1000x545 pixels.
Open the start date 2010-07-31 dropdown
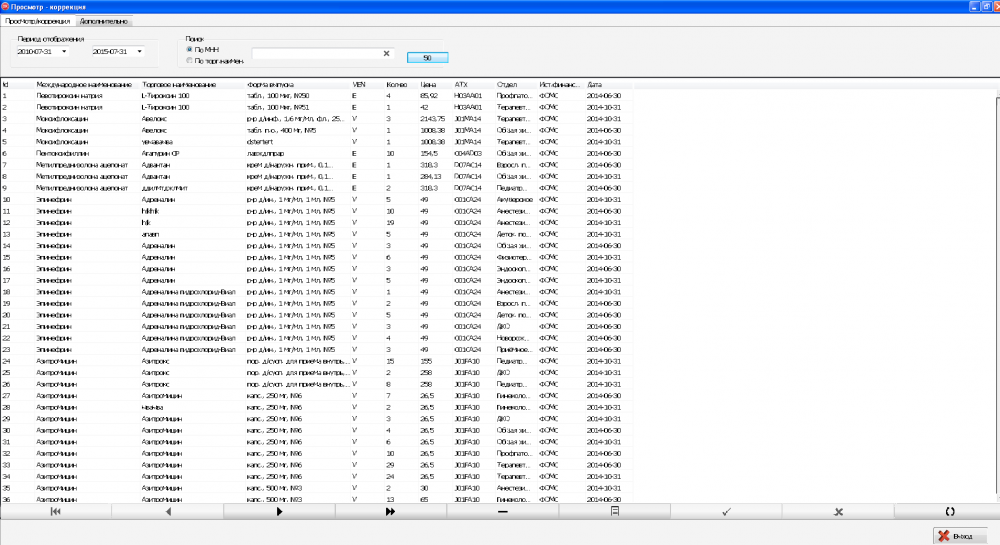pos(64,52)
